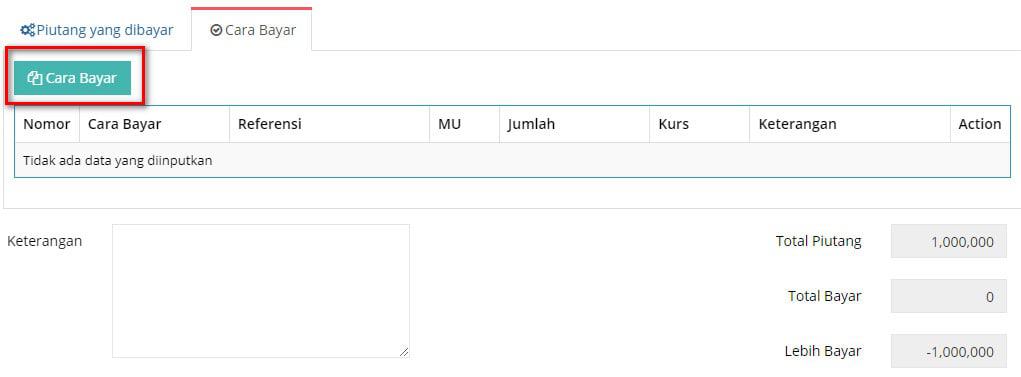Click the Lebih Bayar amount field
Screen dimensions: 1021x377
pos(949,352)
